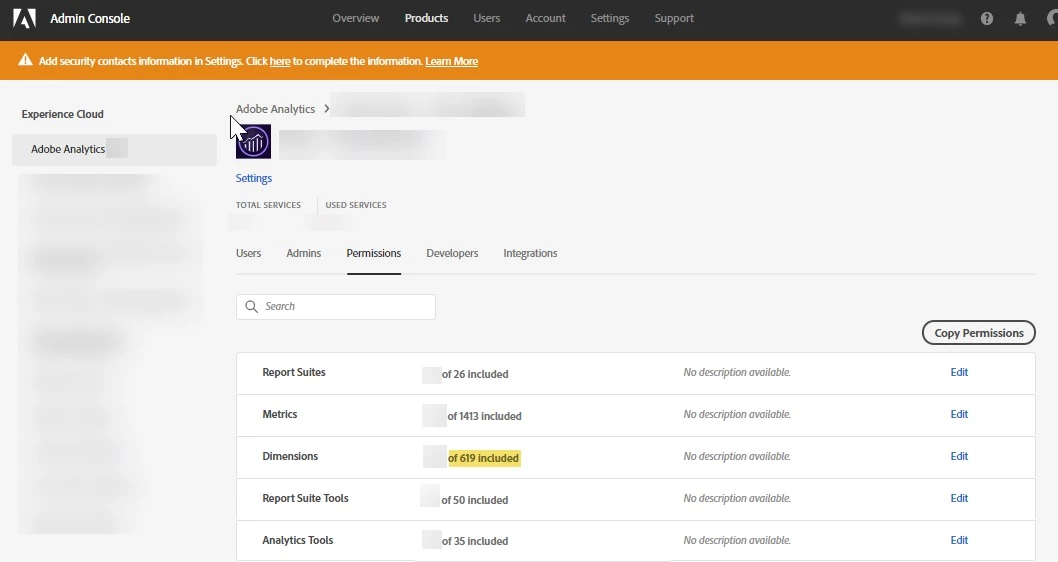Image resolution: width=1058 pixels, height=562 pixels.
Task: Click the Adobe logo in header
Action: [x=24, y=18]
